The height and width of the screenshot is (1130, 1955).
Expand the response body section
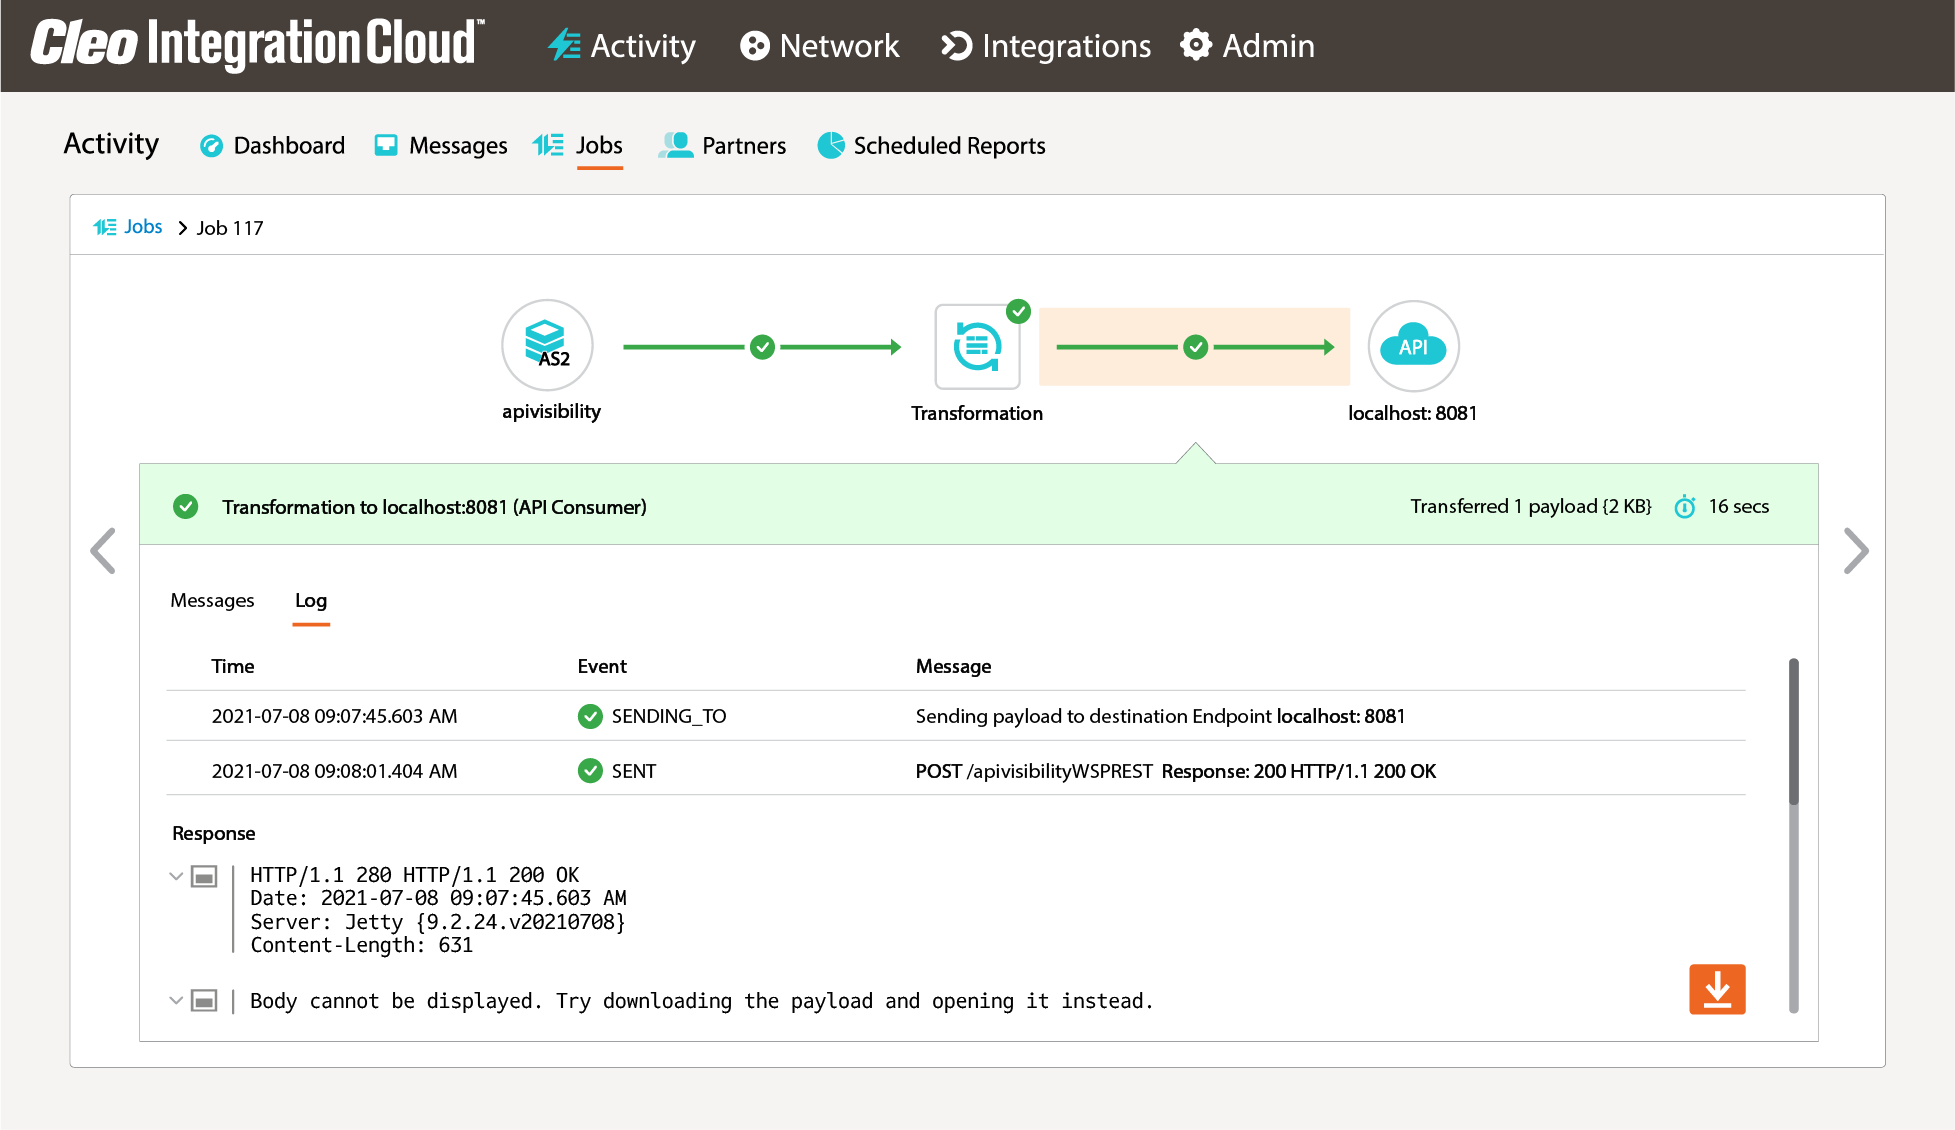(x=176, y=1000)
